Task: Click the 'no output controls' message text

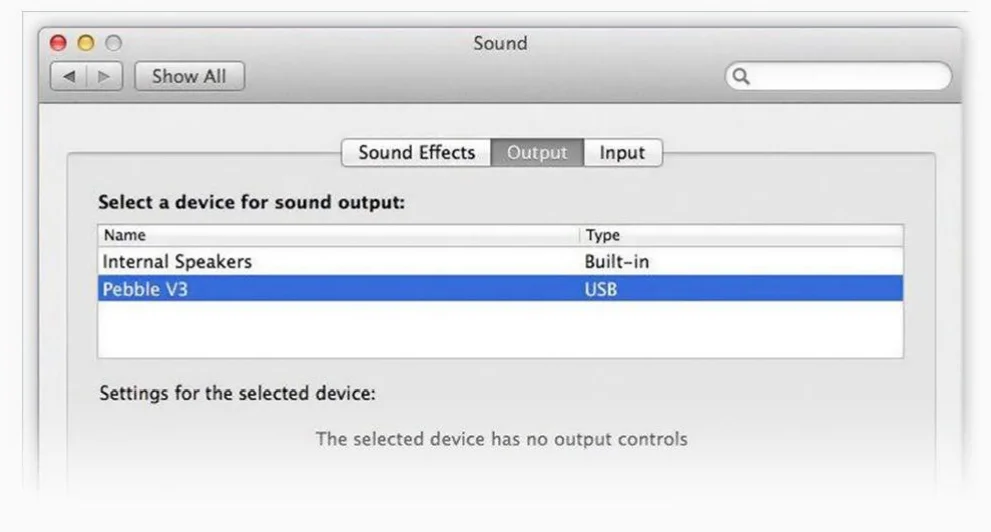Action: click(x=501, y=438)
